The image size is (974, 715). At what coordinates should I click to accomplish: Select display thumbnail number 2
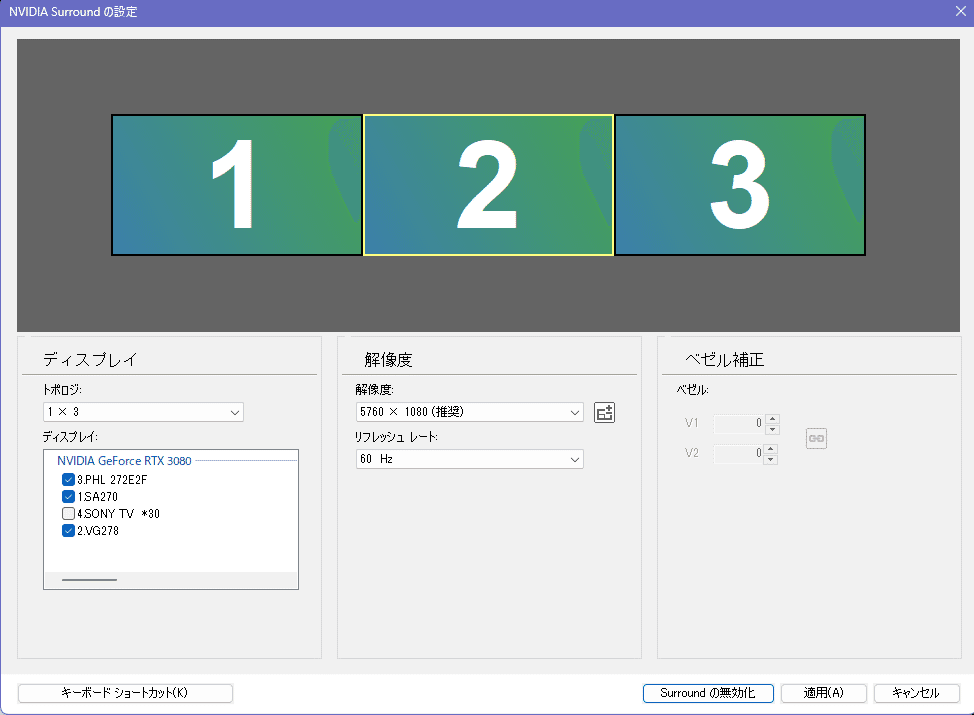coord(488,184)
